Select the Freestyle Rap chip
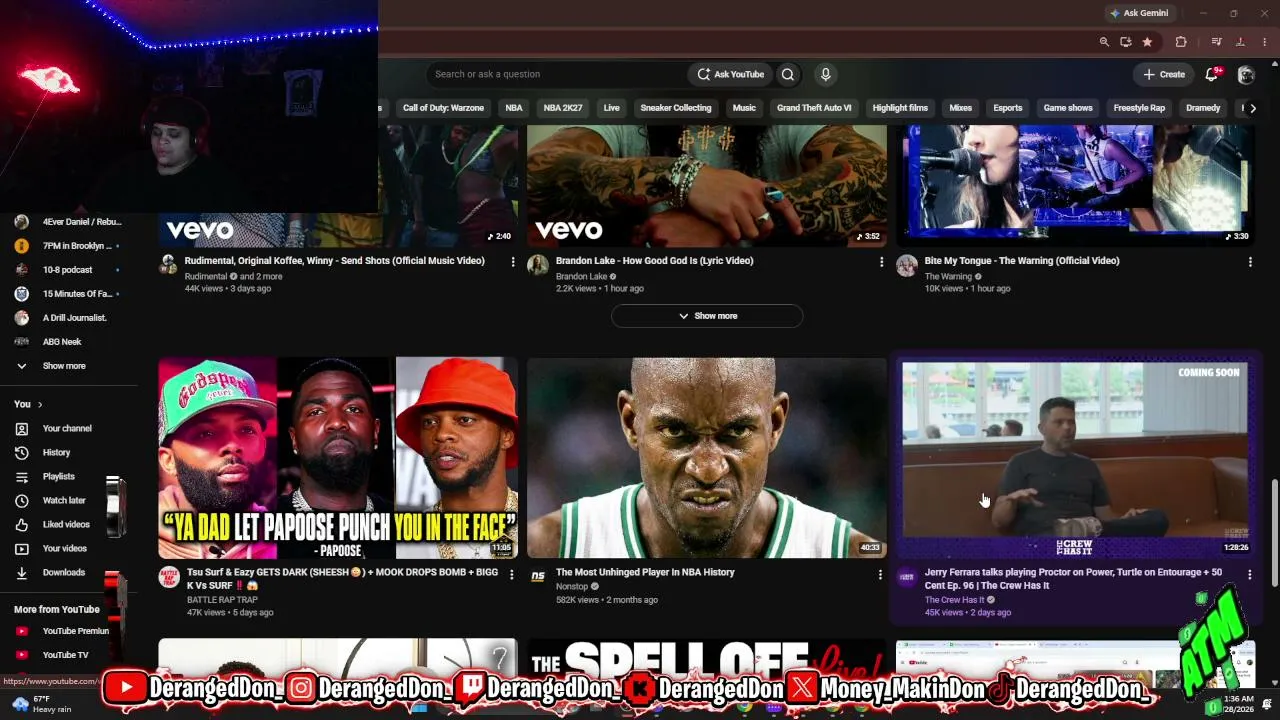1280x720 pixels. [1139, 108]
